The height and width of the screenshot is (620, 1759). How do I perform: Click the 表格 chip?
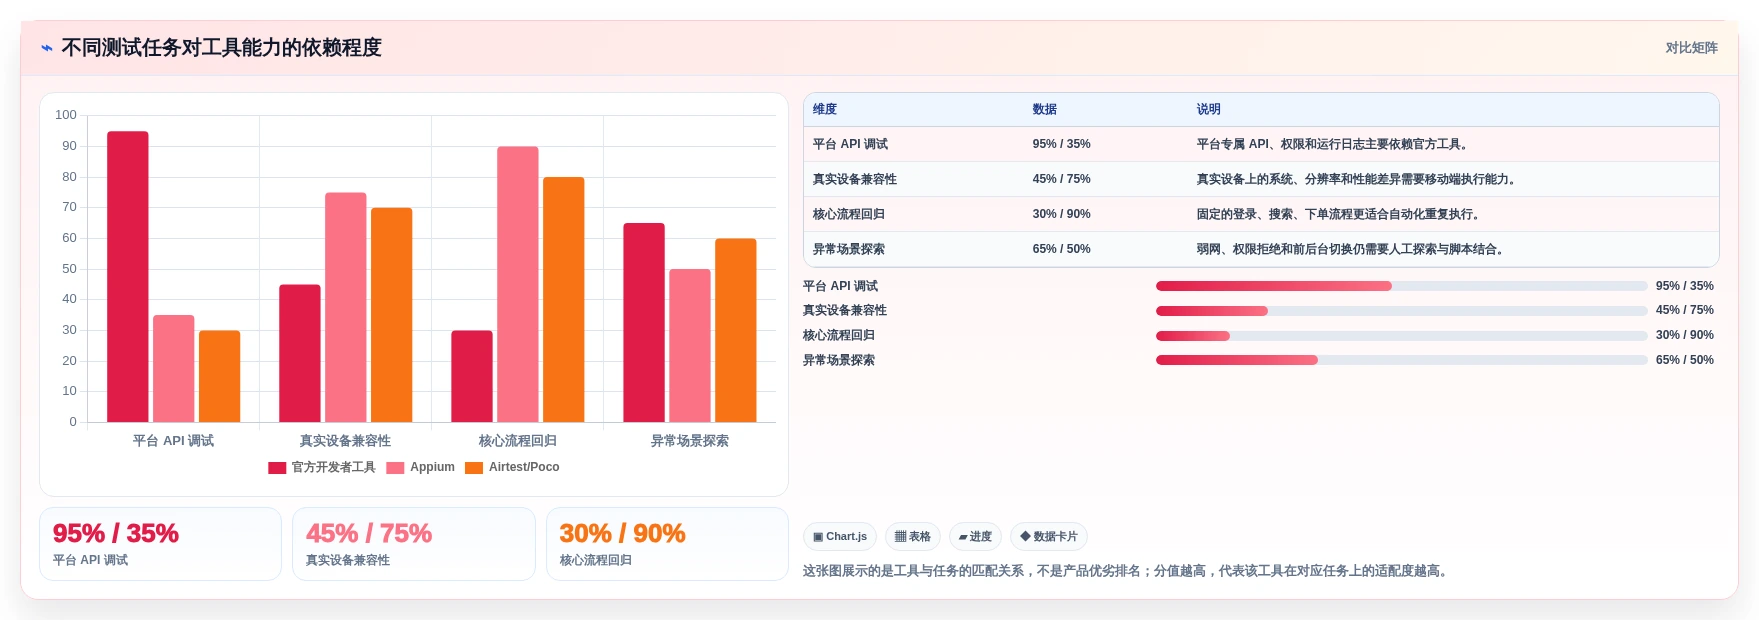coord(913,537)
